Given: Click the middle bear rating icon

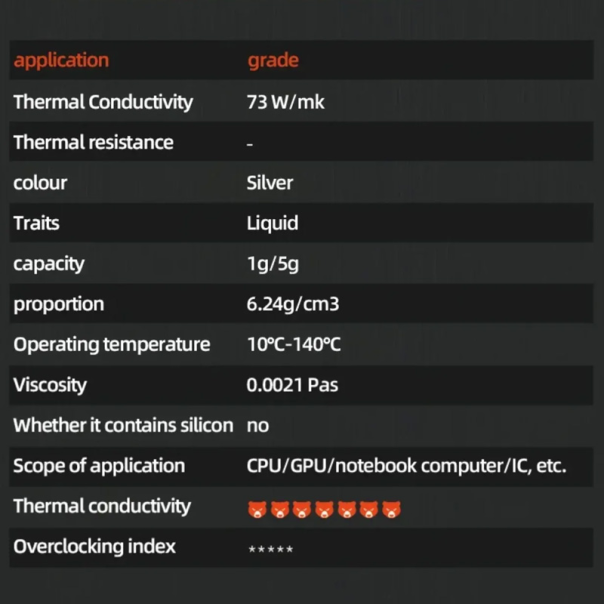Looking at the screenshot, I should coord(325,510).
